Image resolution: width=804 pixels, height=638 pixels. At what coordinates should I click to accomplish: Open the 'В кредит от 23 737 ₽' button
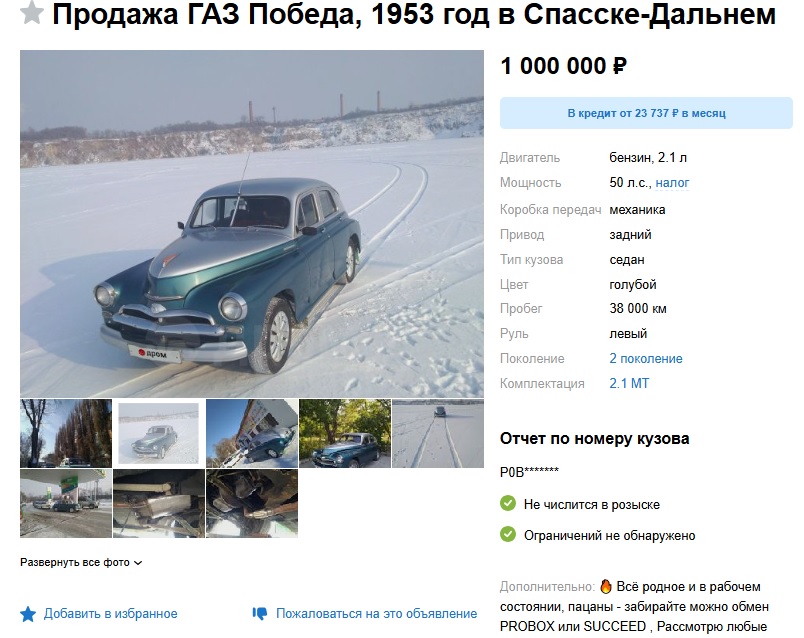[646, 113]
